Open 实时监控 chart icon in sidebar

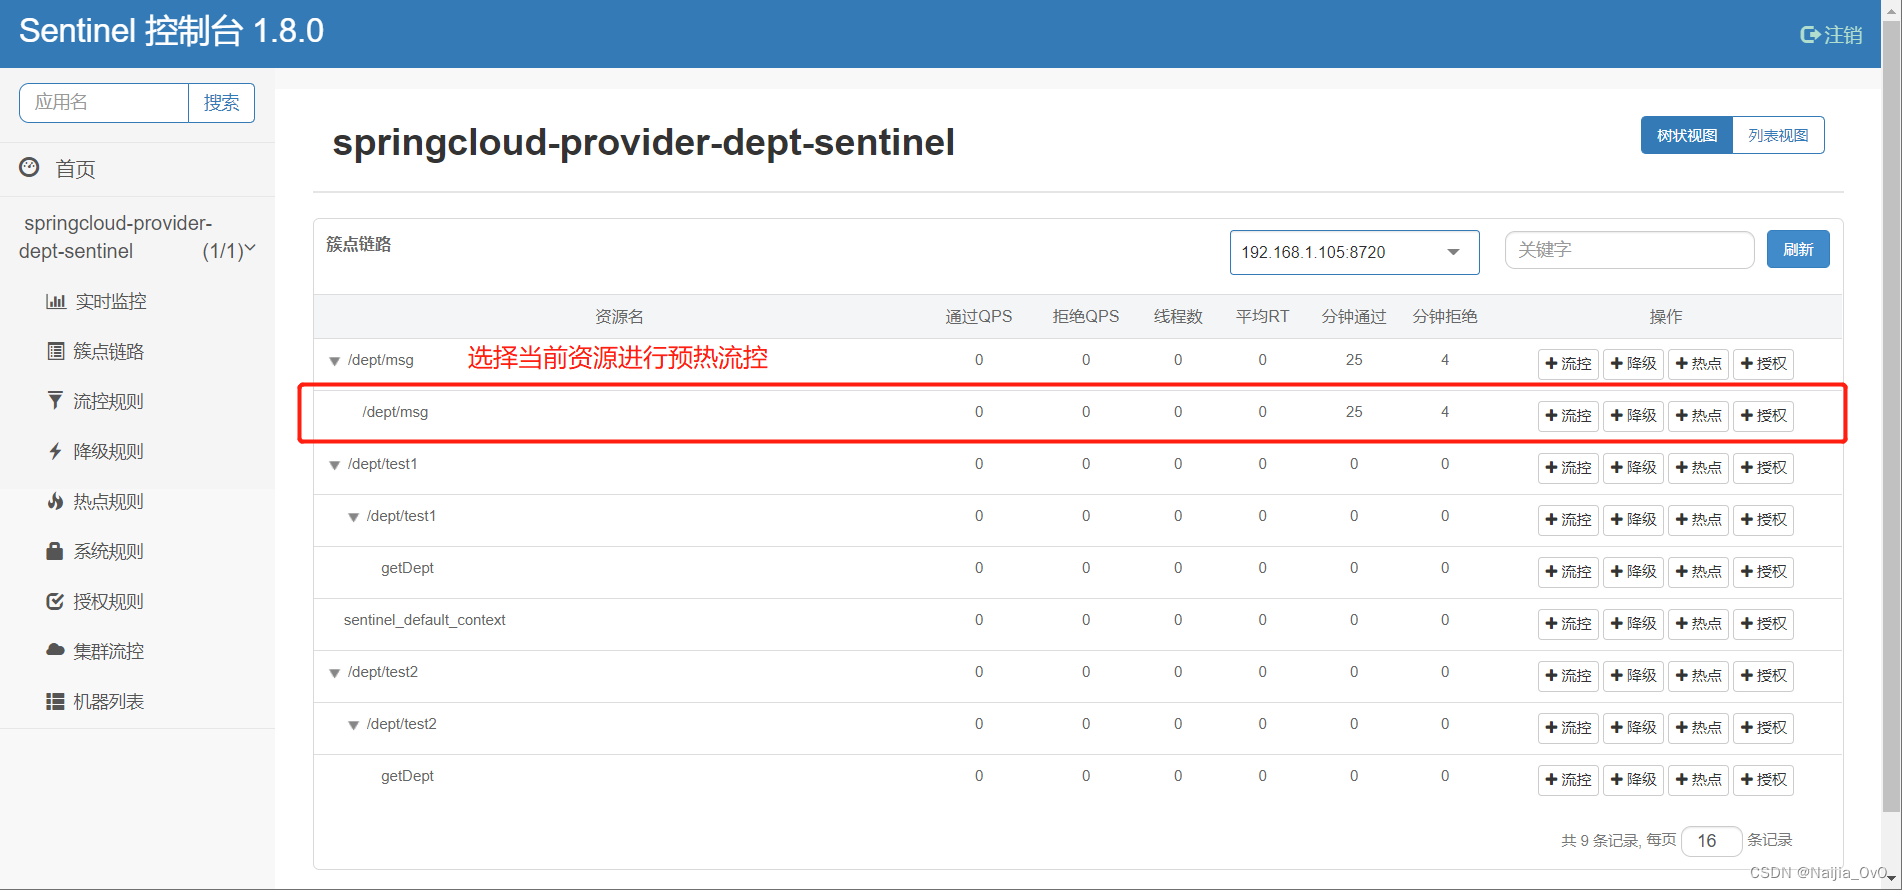point(56,301)
